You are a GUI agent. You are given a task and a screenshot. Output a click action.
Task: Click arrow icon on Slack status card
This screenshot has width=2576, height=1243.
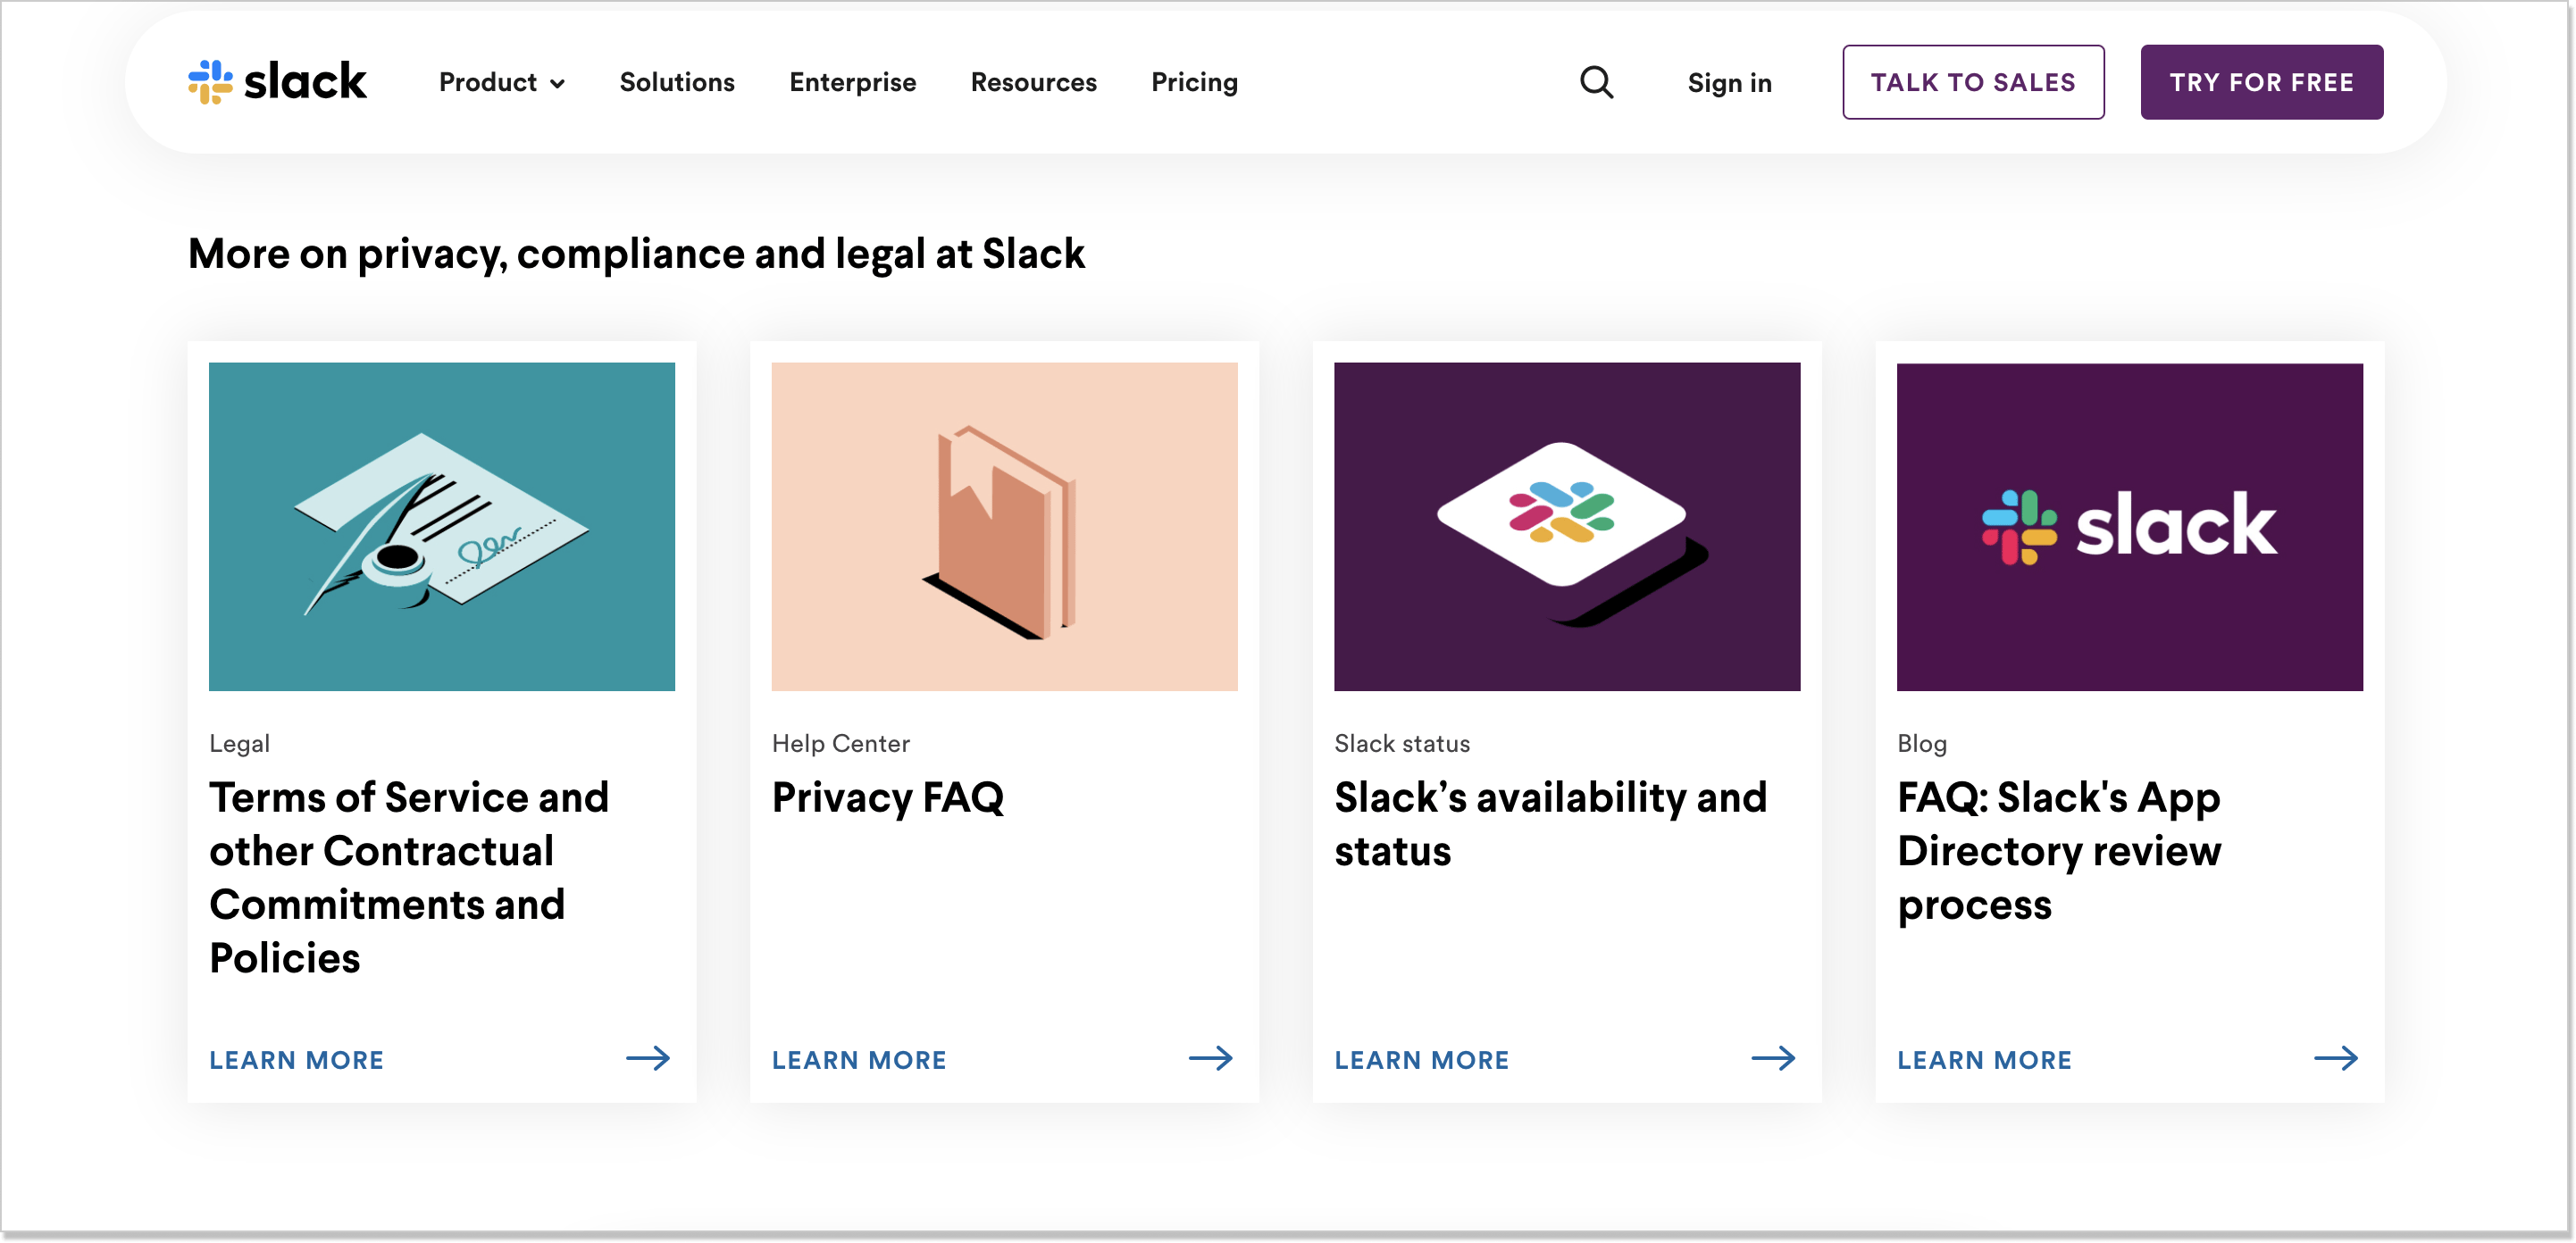1774,1058
